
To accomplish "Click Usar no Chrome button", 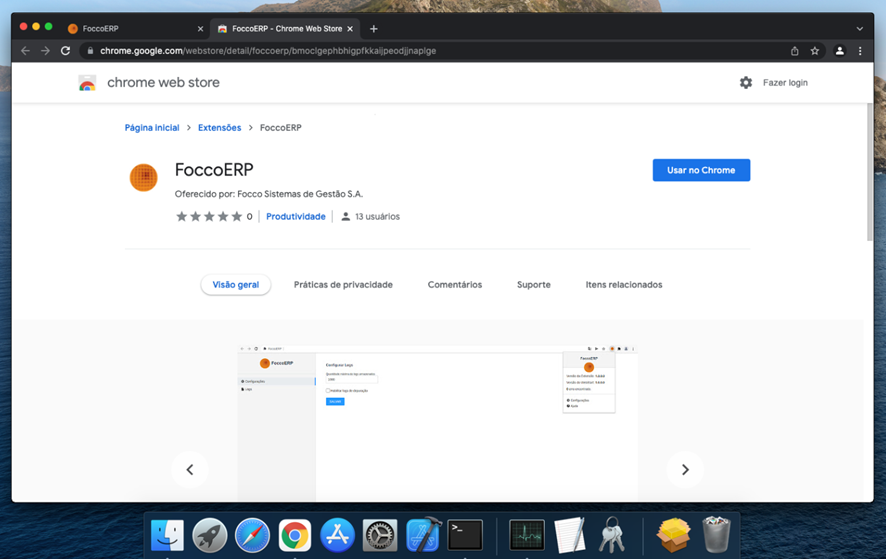I will (701, 170).
